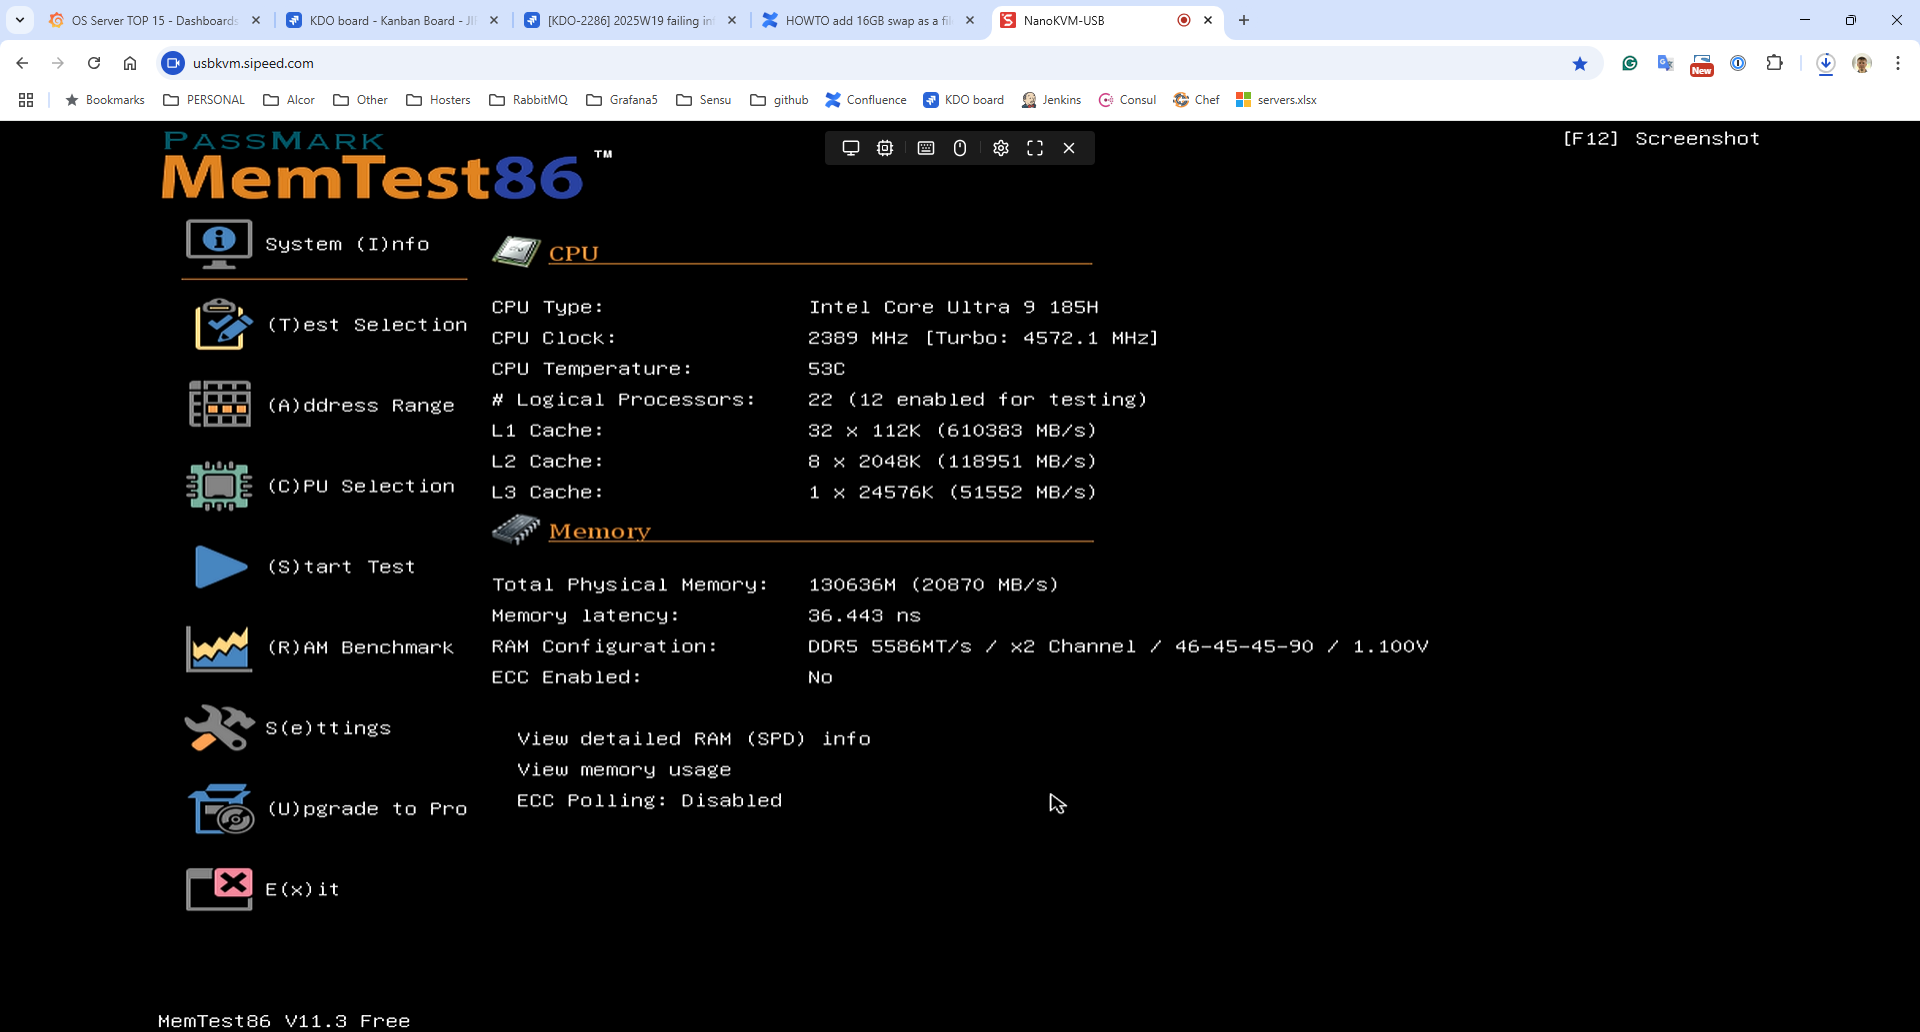The height and width of the screenshot is (1032, 1920).
Task: Open RAM Benchmark from sidebar
Action: [360, 647]
